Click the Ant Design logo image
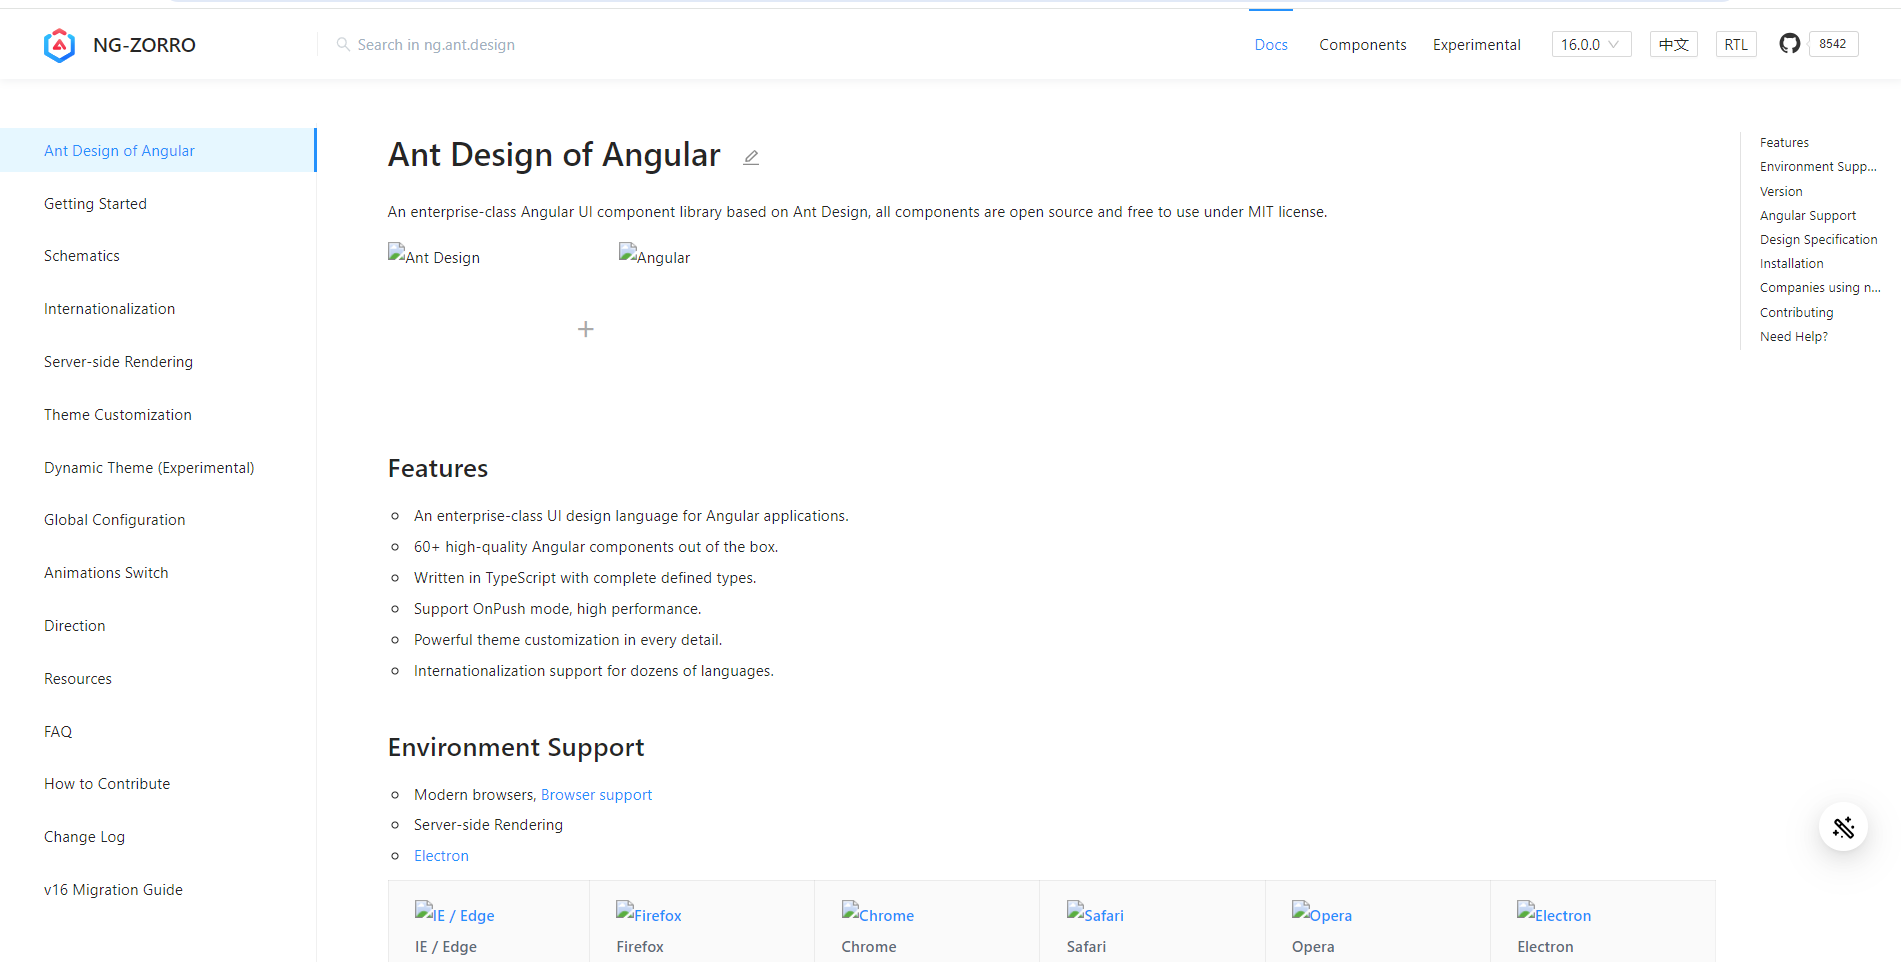 tap(434, 256)
